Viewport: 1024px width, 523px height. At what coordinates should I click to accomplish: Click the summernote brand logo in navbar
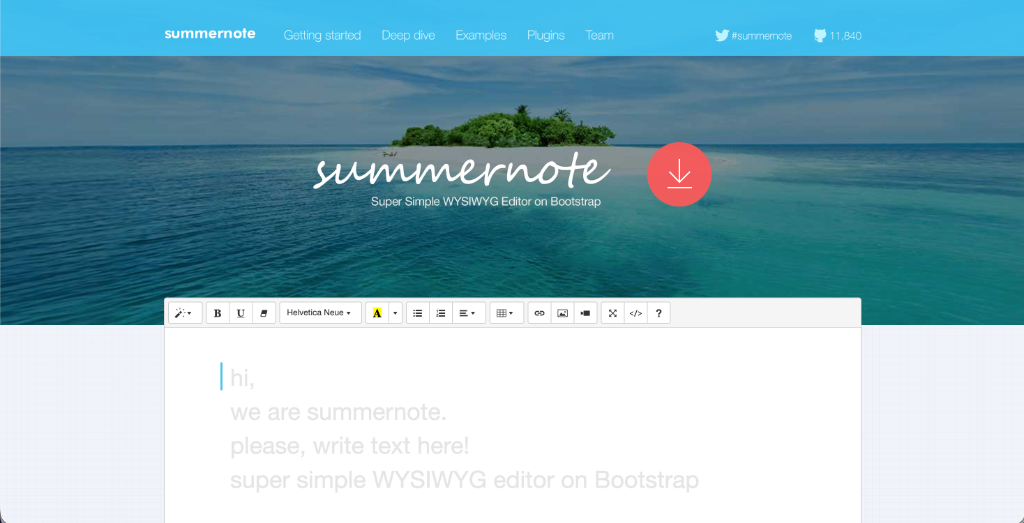(x=210, y=34)
